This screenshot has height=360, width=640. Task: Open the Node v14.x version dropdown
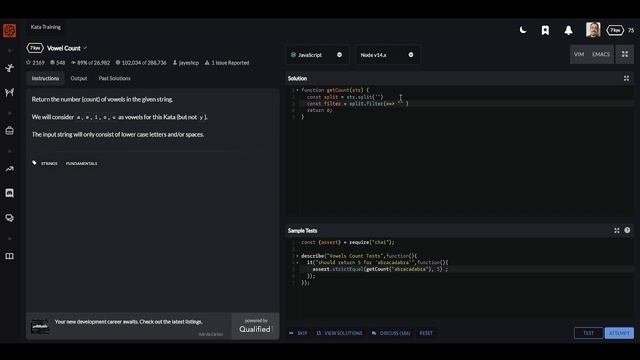click(387, 55)
